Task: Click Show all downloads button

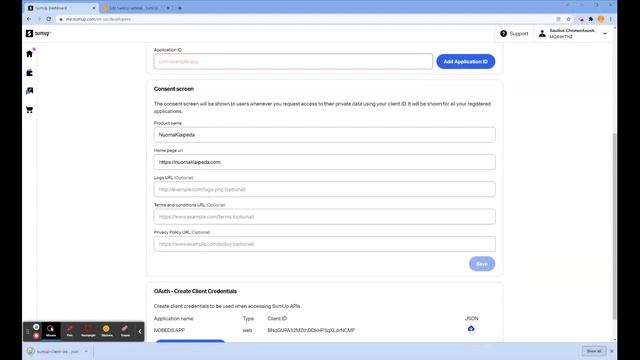Action: coord(594,351)
